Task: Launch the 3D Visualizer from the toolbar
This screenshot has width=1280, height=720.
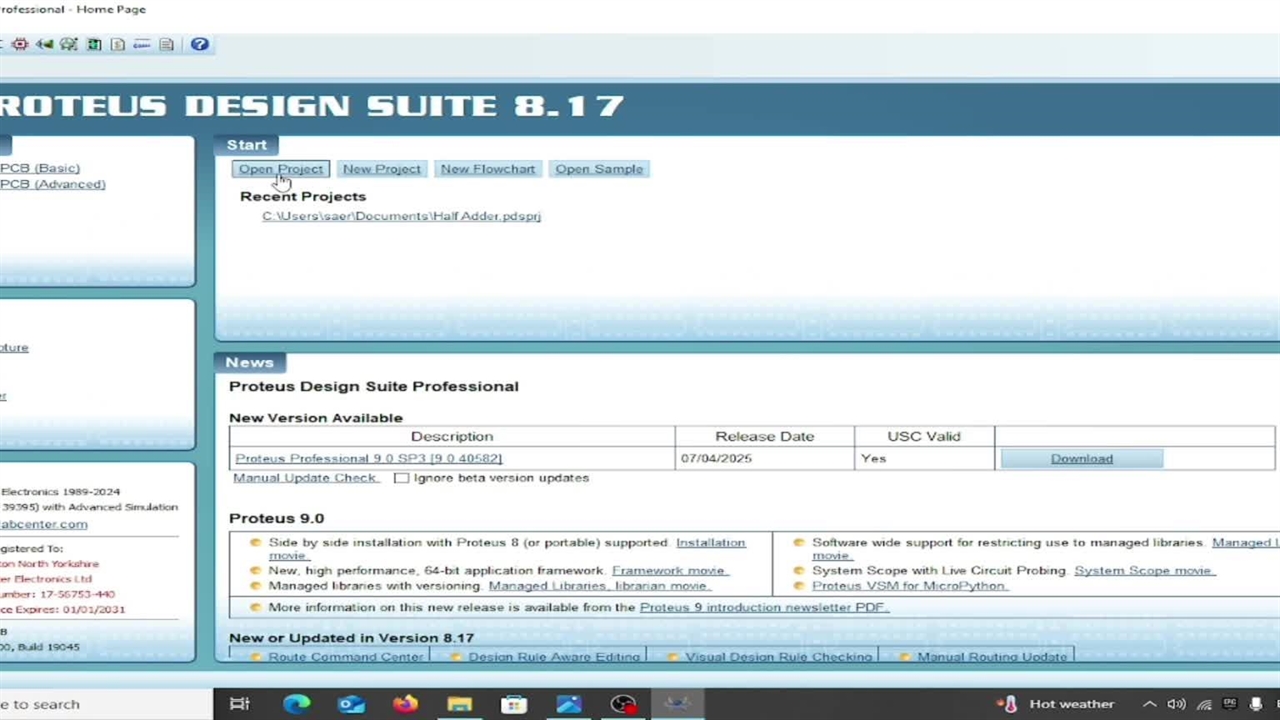Action: coord(44,44)
